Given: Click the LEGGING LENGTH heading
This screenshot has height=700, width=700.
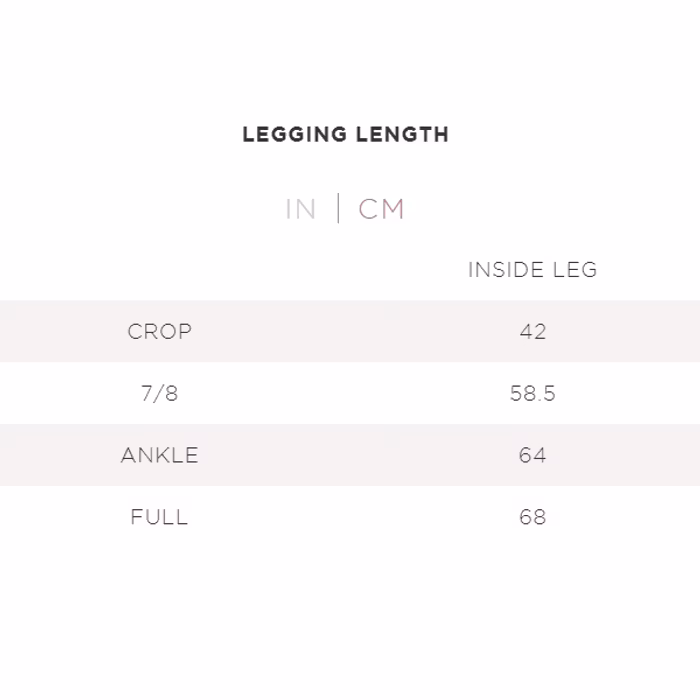Looking at the screenshot, I should (x=346, y=134).
